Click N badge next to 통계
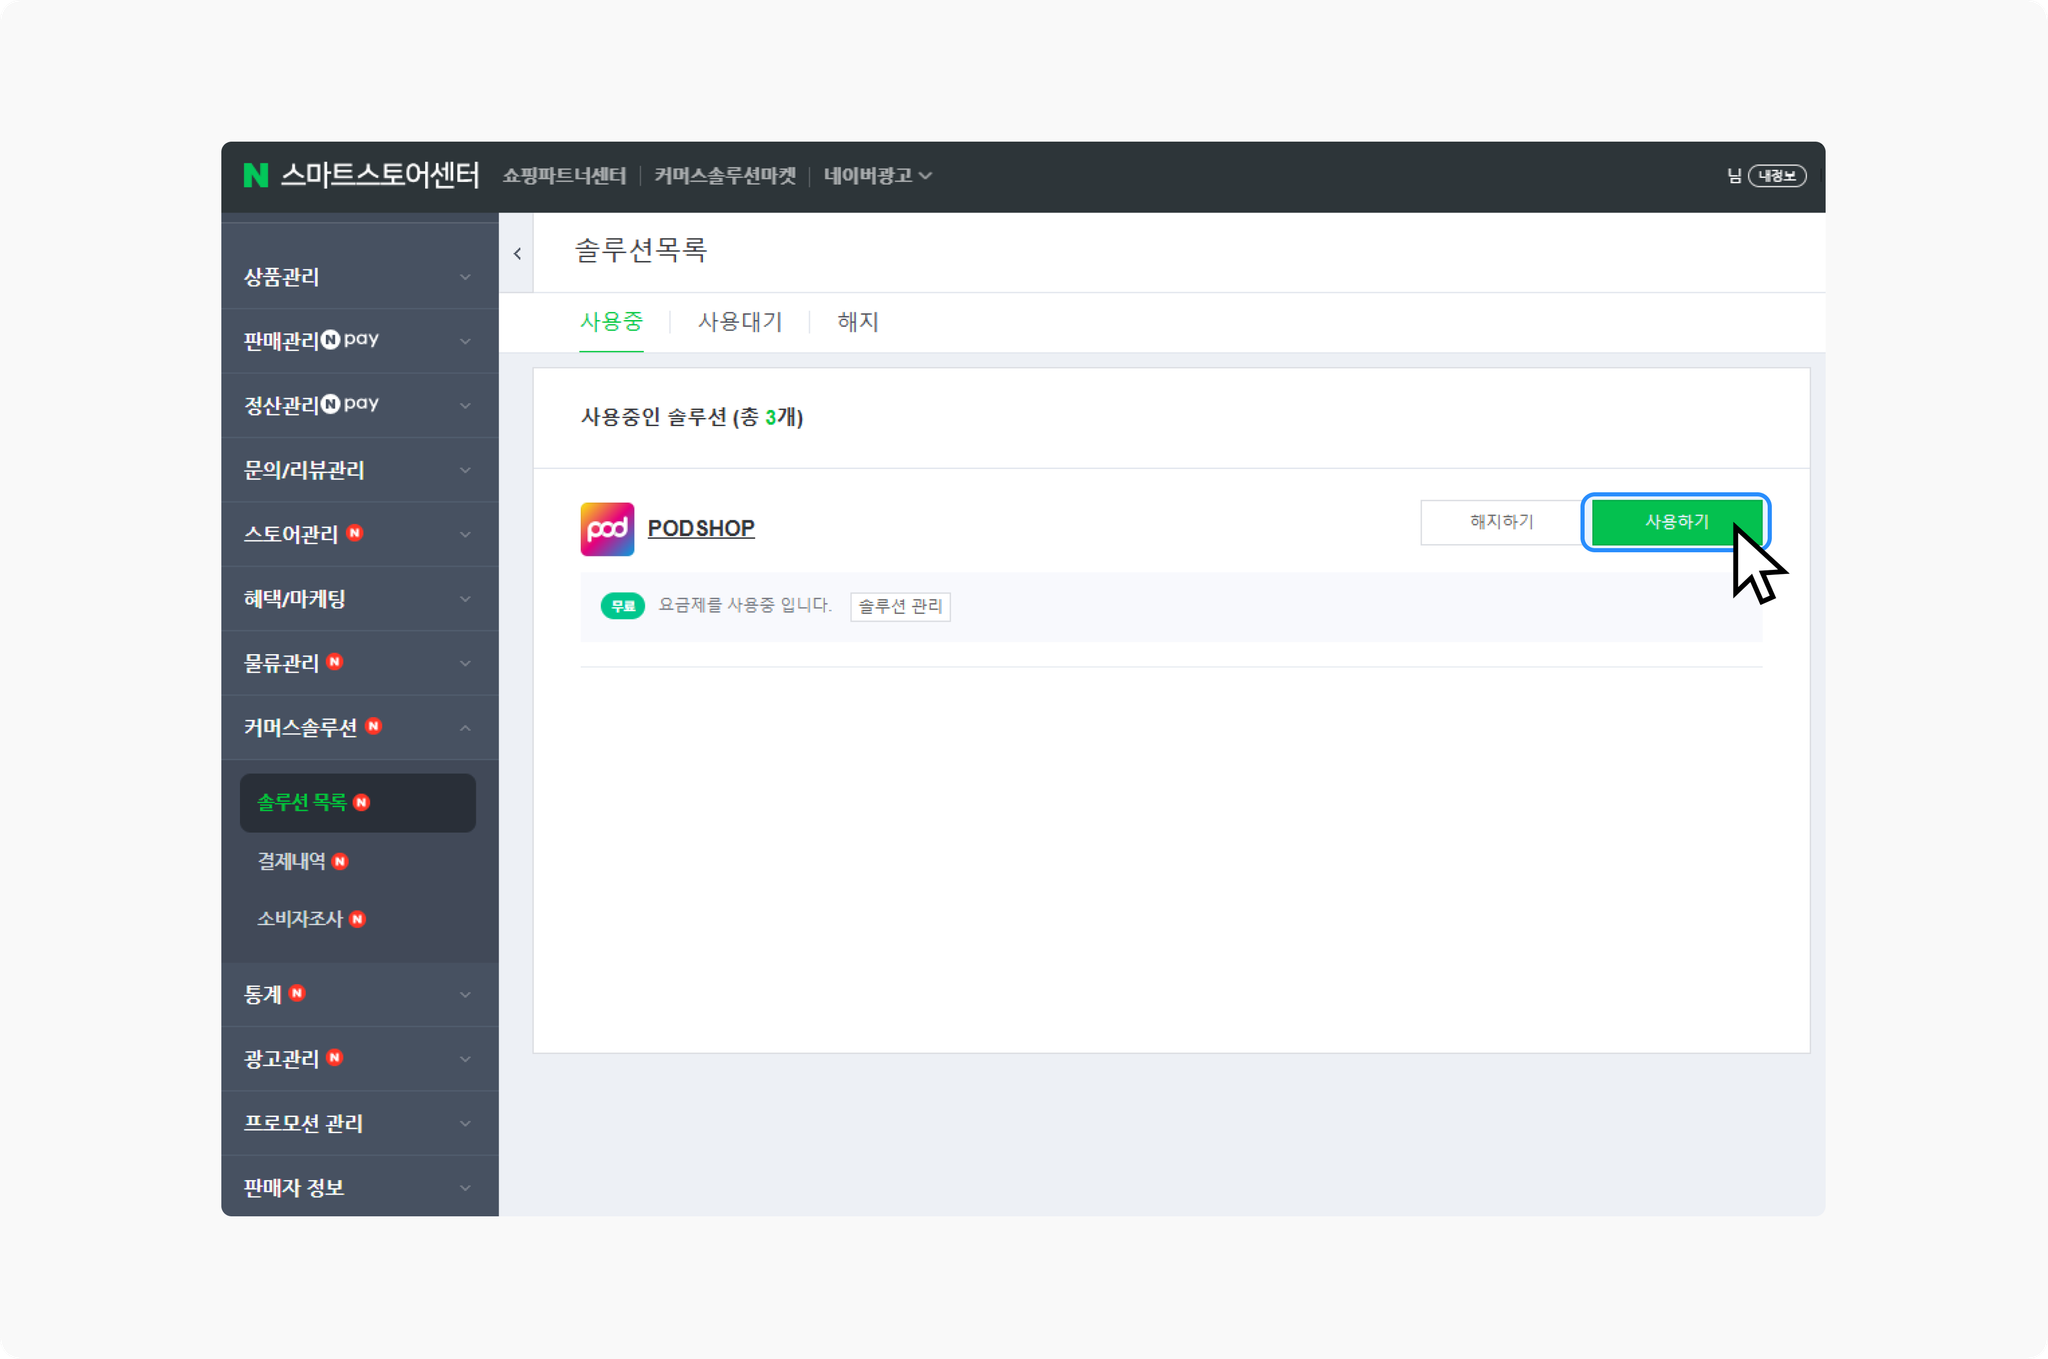 [297, 993]
